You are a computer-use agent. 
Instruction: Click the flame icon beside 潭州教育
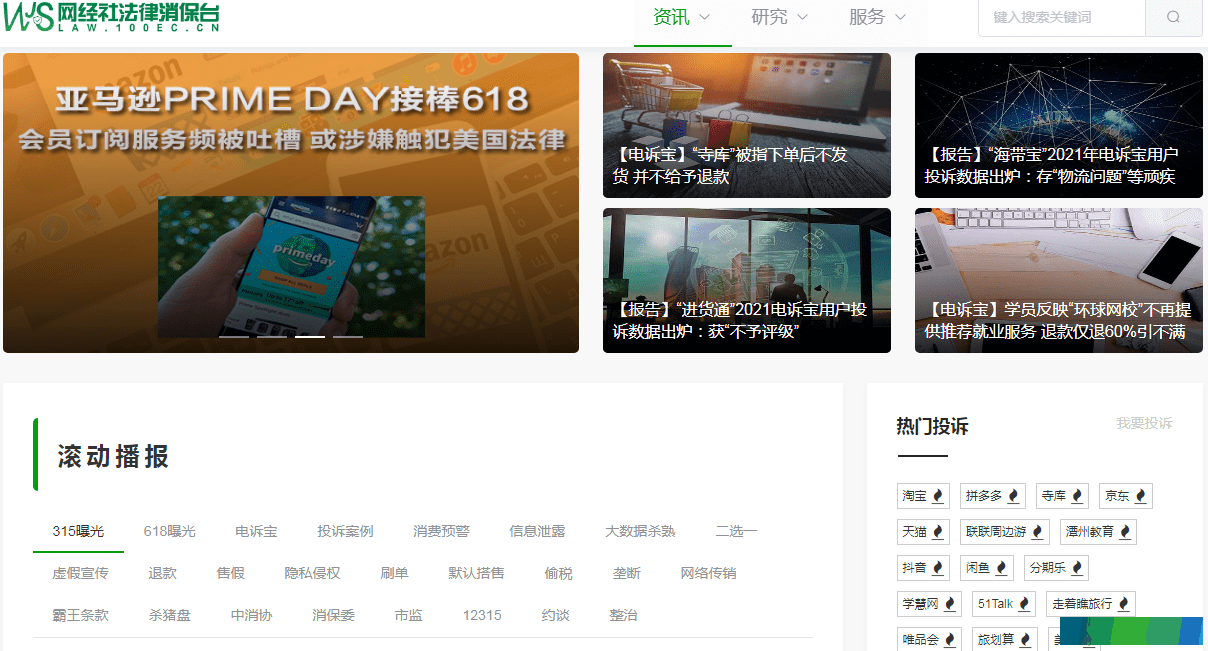1125,532
